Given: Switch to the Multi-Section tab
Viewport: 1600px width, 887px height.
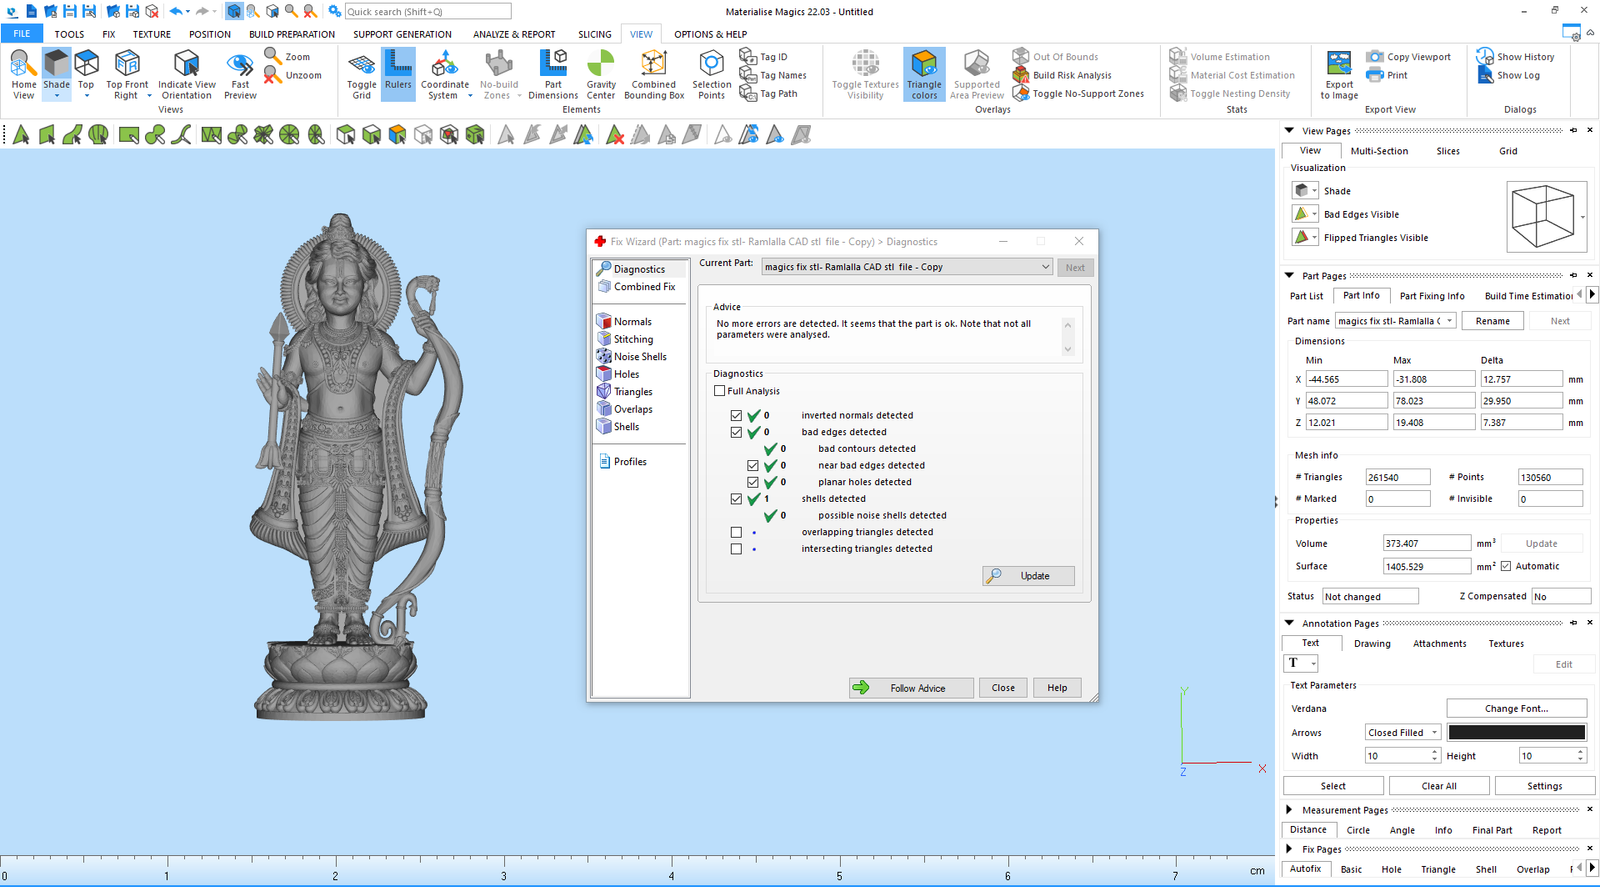Looking at the screenshot, I should pos(1379,151).
